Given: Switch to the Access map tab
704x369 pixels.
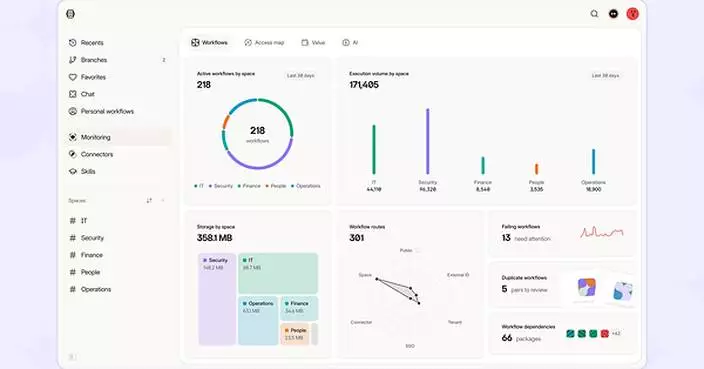Looking at the screenshot, I should [264, 43].
